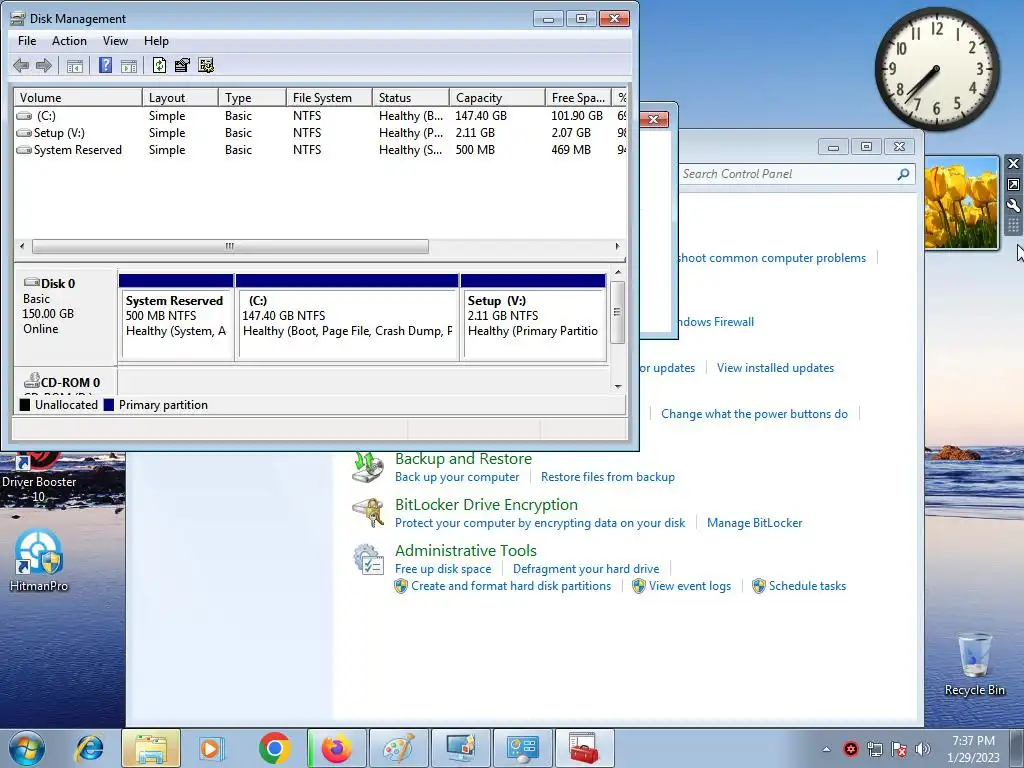
Task: Click Free up disk space link
Action: pos(443,569)
